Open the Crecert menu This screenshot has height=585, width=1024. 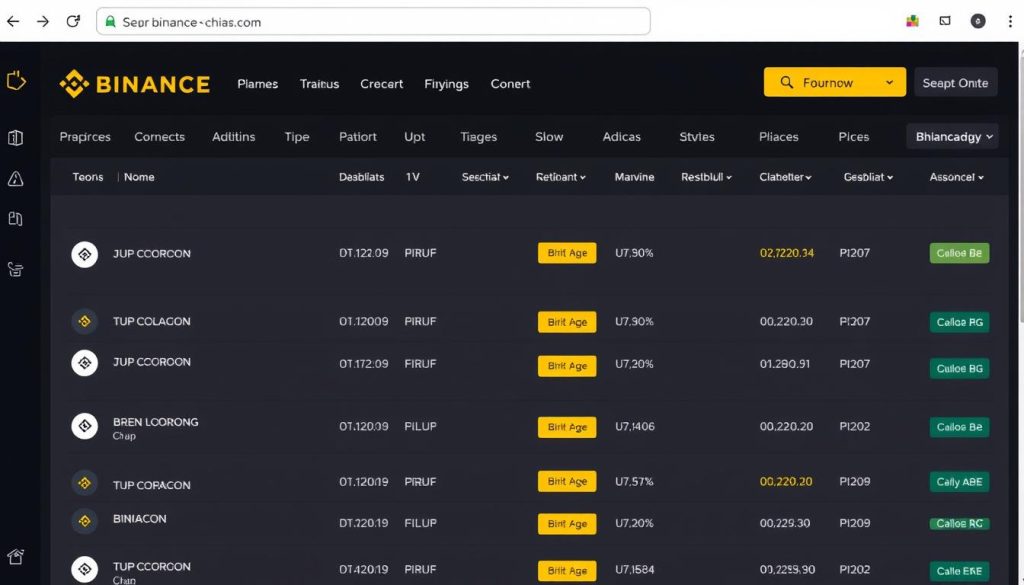381,84
